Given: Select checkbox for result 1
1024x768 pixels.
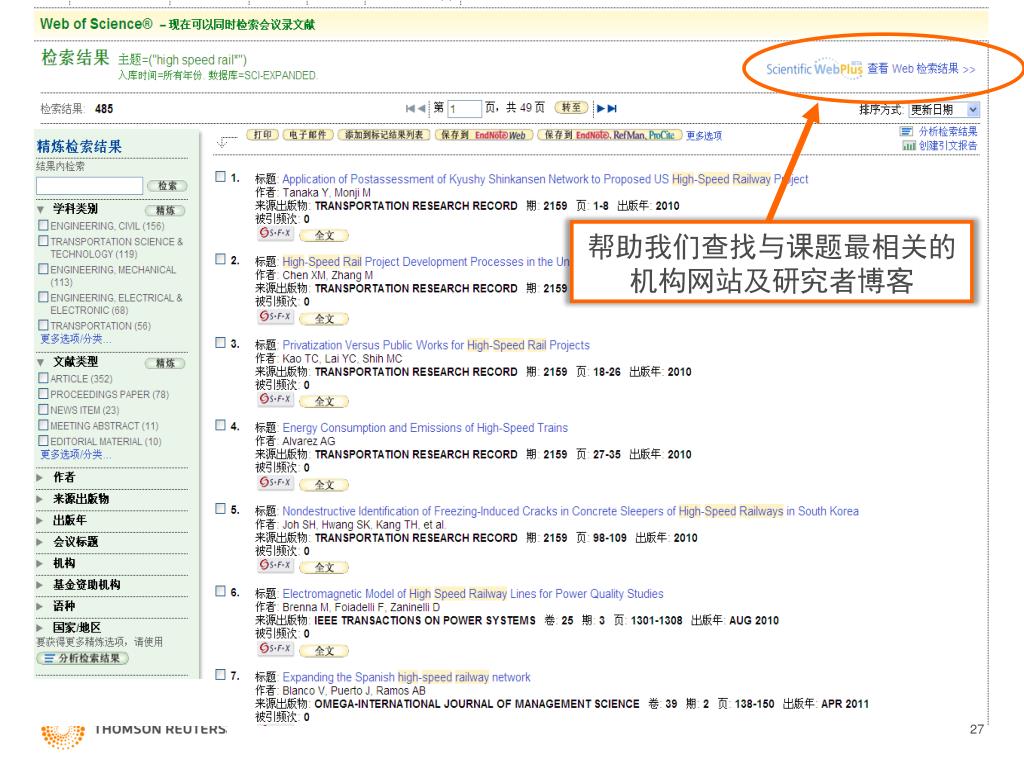Looking at the screenshot, I should click(x=221, y=176).
